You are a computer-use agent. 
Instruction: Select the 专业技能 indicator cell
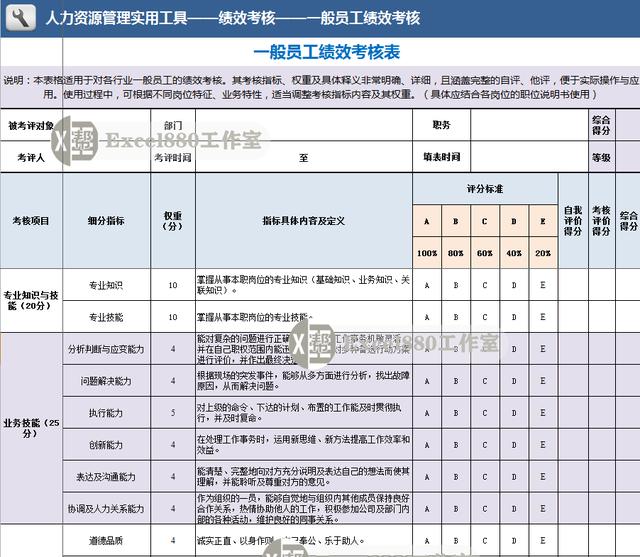(107, 317)
